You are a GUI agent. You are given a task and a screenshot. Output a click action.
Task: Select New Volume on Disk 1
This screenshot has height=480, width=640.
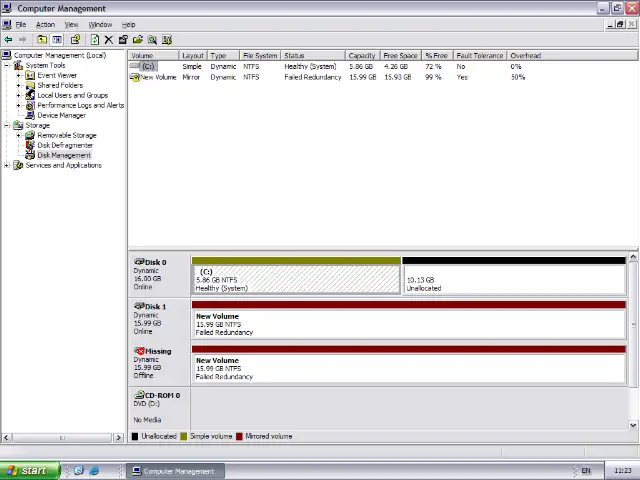click(409, 324)
